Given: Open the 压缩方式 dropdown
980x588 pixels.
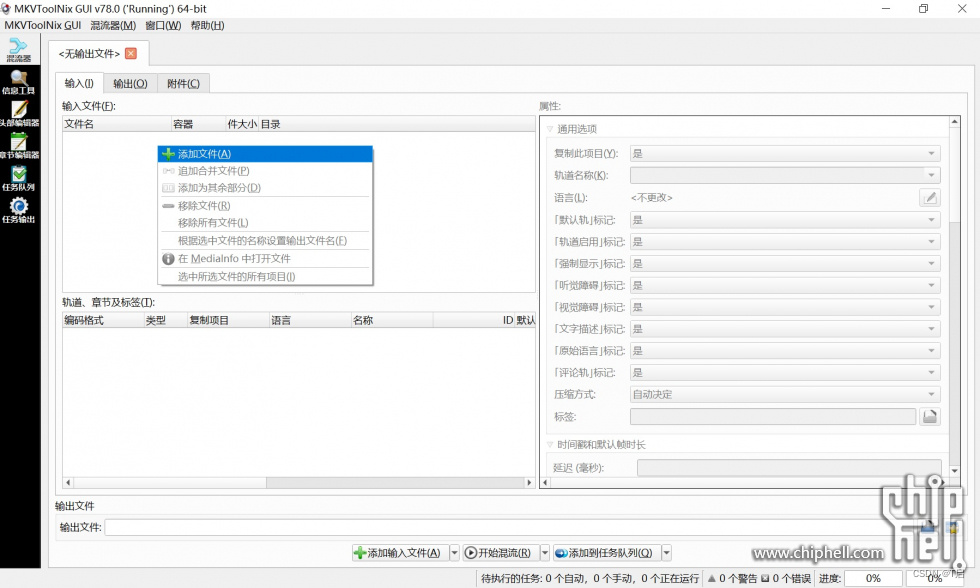Looking at the screenshot, I should [785, 394].
